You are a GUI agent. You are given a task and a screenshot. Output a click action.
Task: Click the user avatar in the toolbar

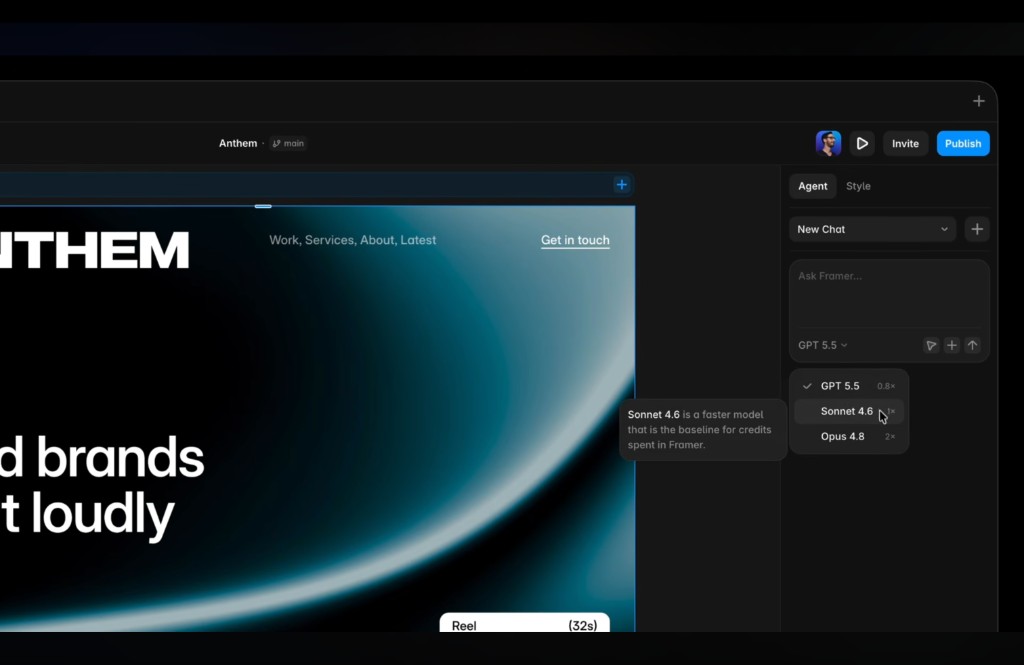tap(828, 143)
